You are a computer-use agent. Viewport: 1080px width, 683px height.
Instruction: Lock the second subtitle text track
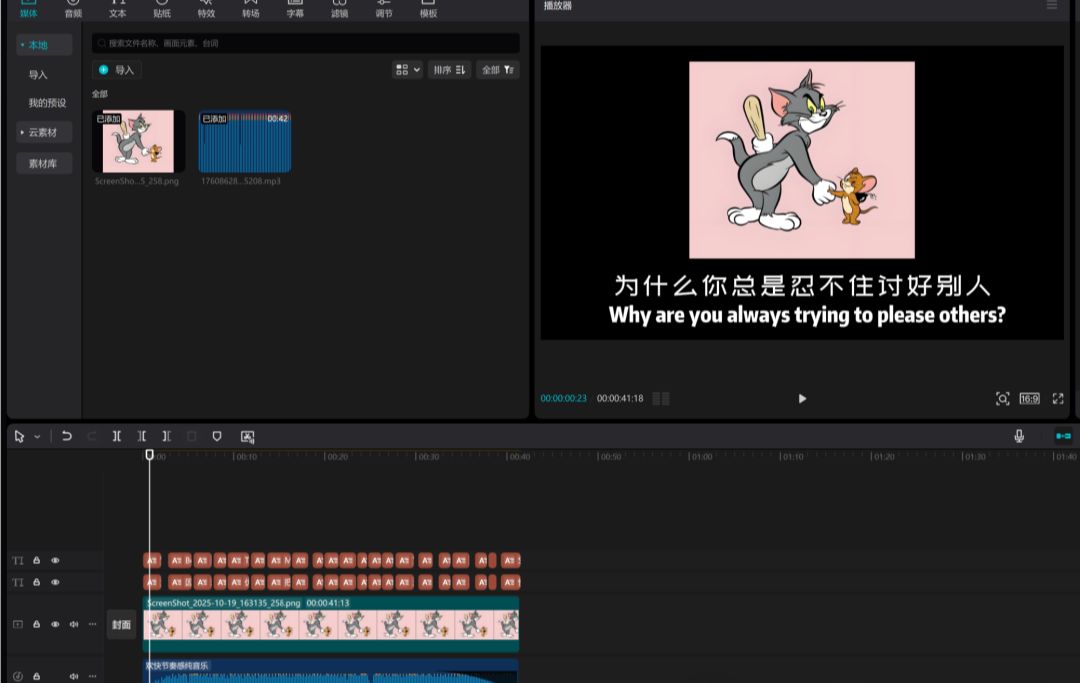[37, 582]
